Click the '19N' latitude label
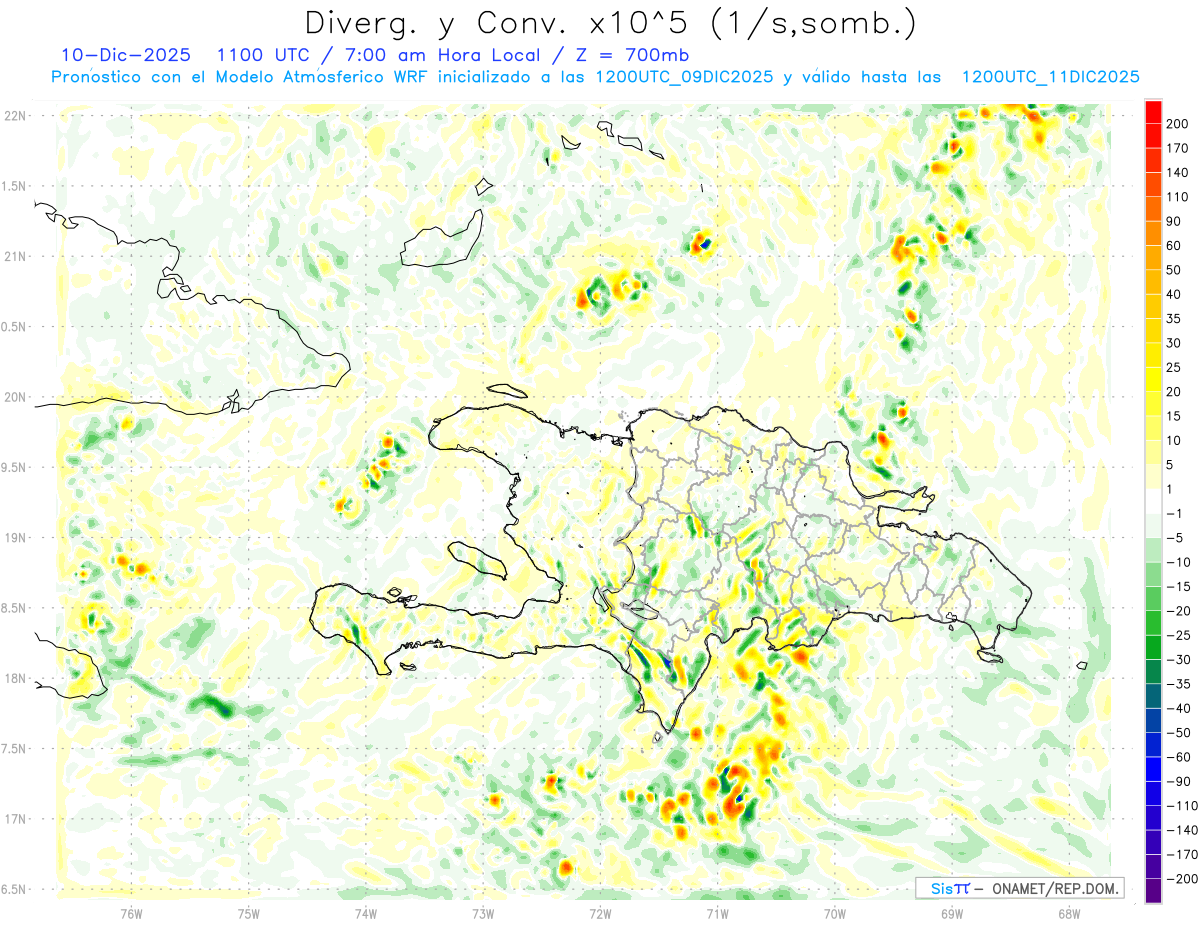The width and height of the screenshot is (1200, 927). click(15, 538)
